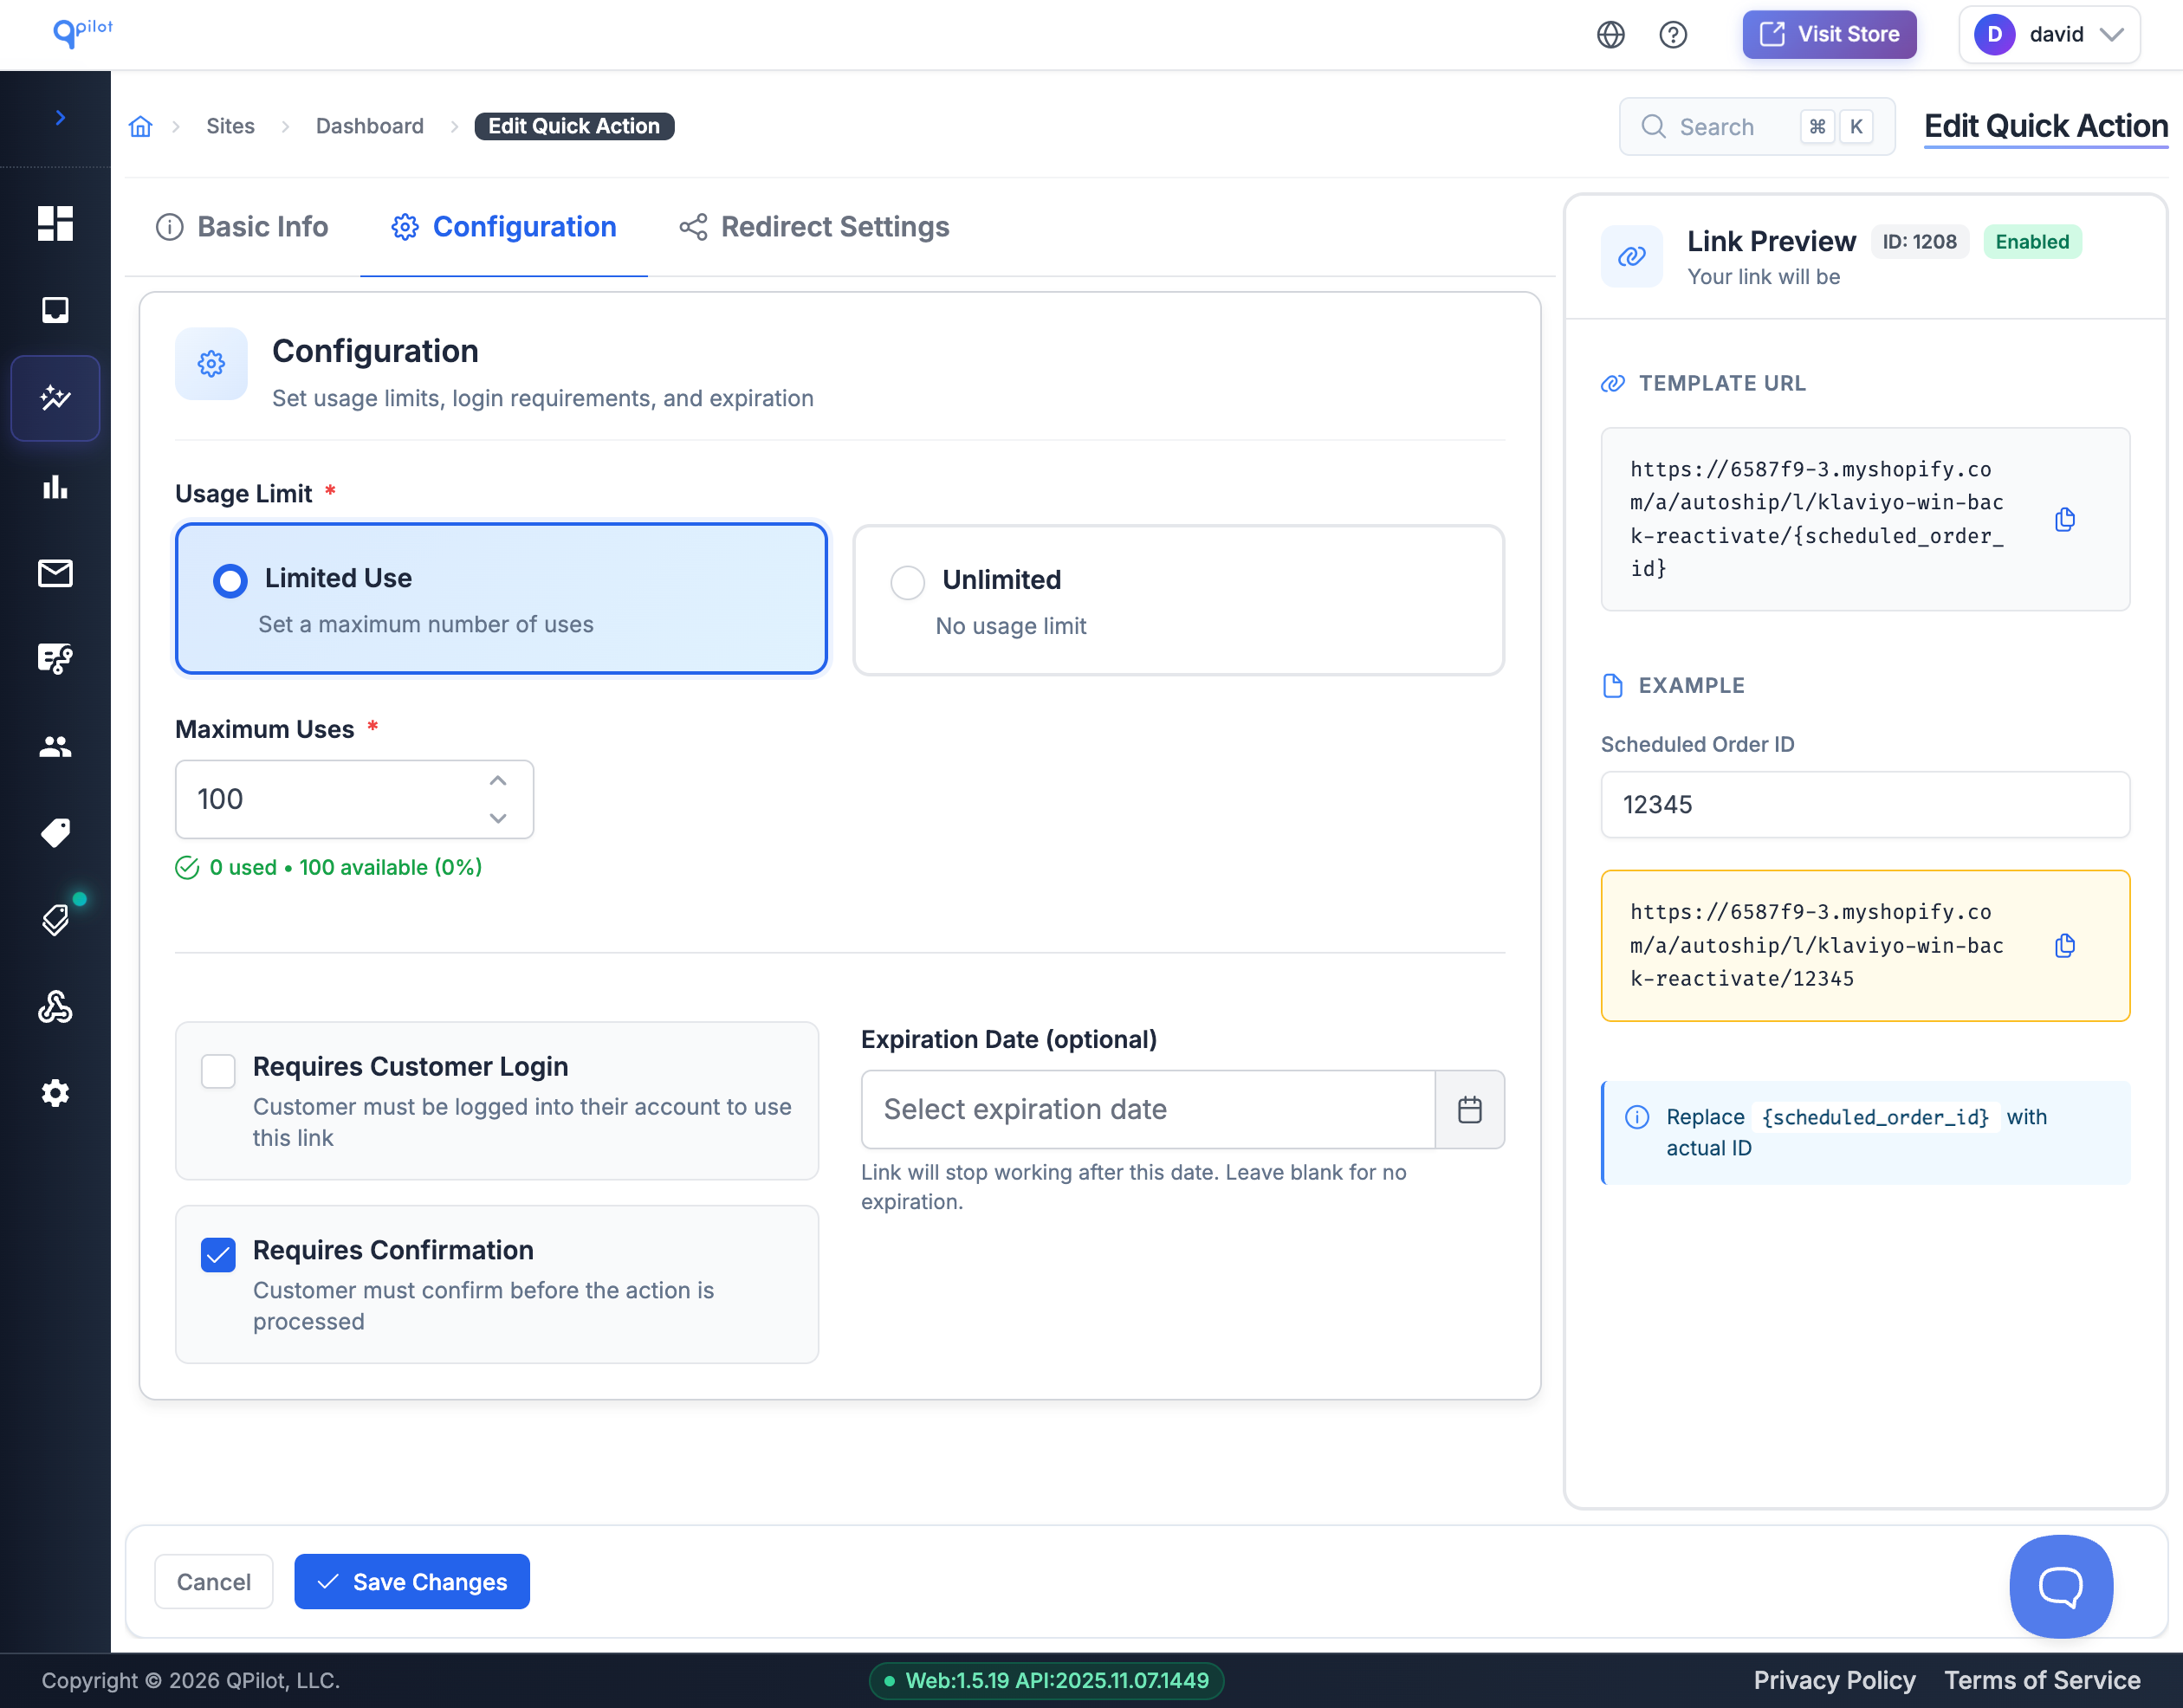This screenshot has height=1708, width=2183.
Task: Click the webhooks icon in sidebar
Action: pos(55,1007)
